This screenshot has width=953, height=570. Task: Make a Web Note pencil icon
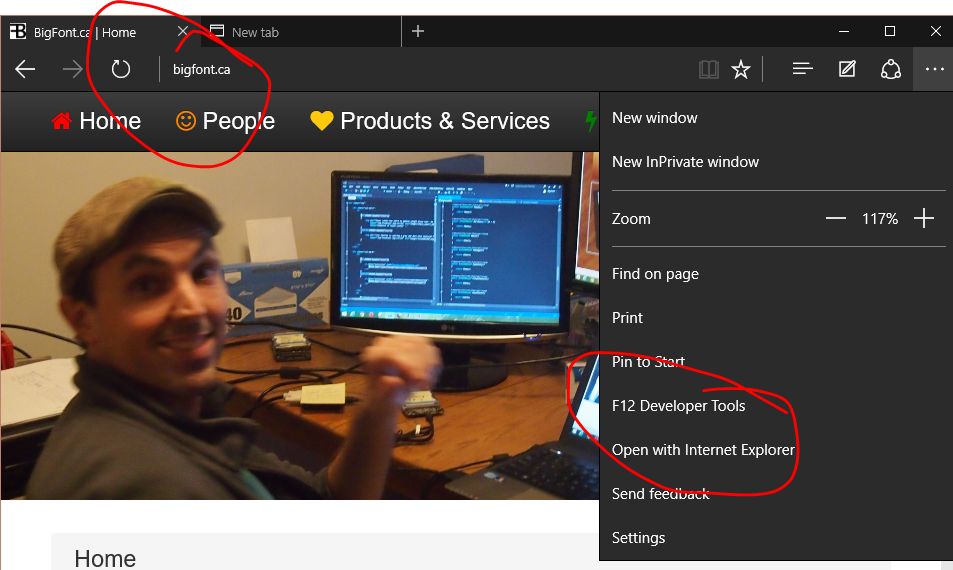(x=847, y=69)
